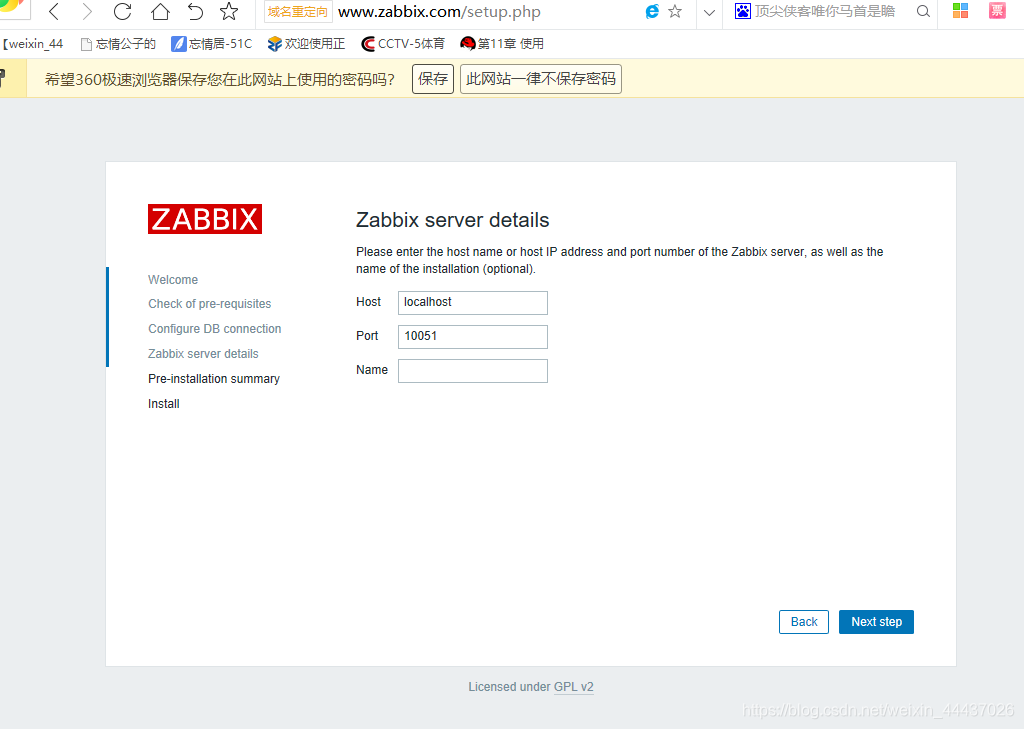Go back with the browser back arrow

[x=54, y=11]
